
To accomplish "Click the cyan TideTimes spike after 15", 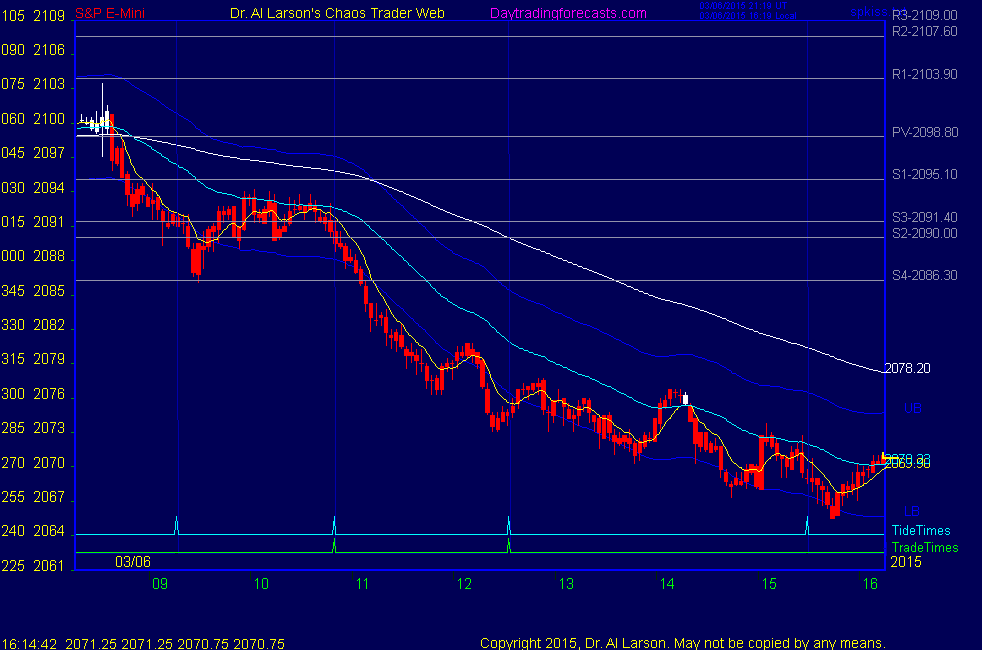I will click(x=807, y=525).
